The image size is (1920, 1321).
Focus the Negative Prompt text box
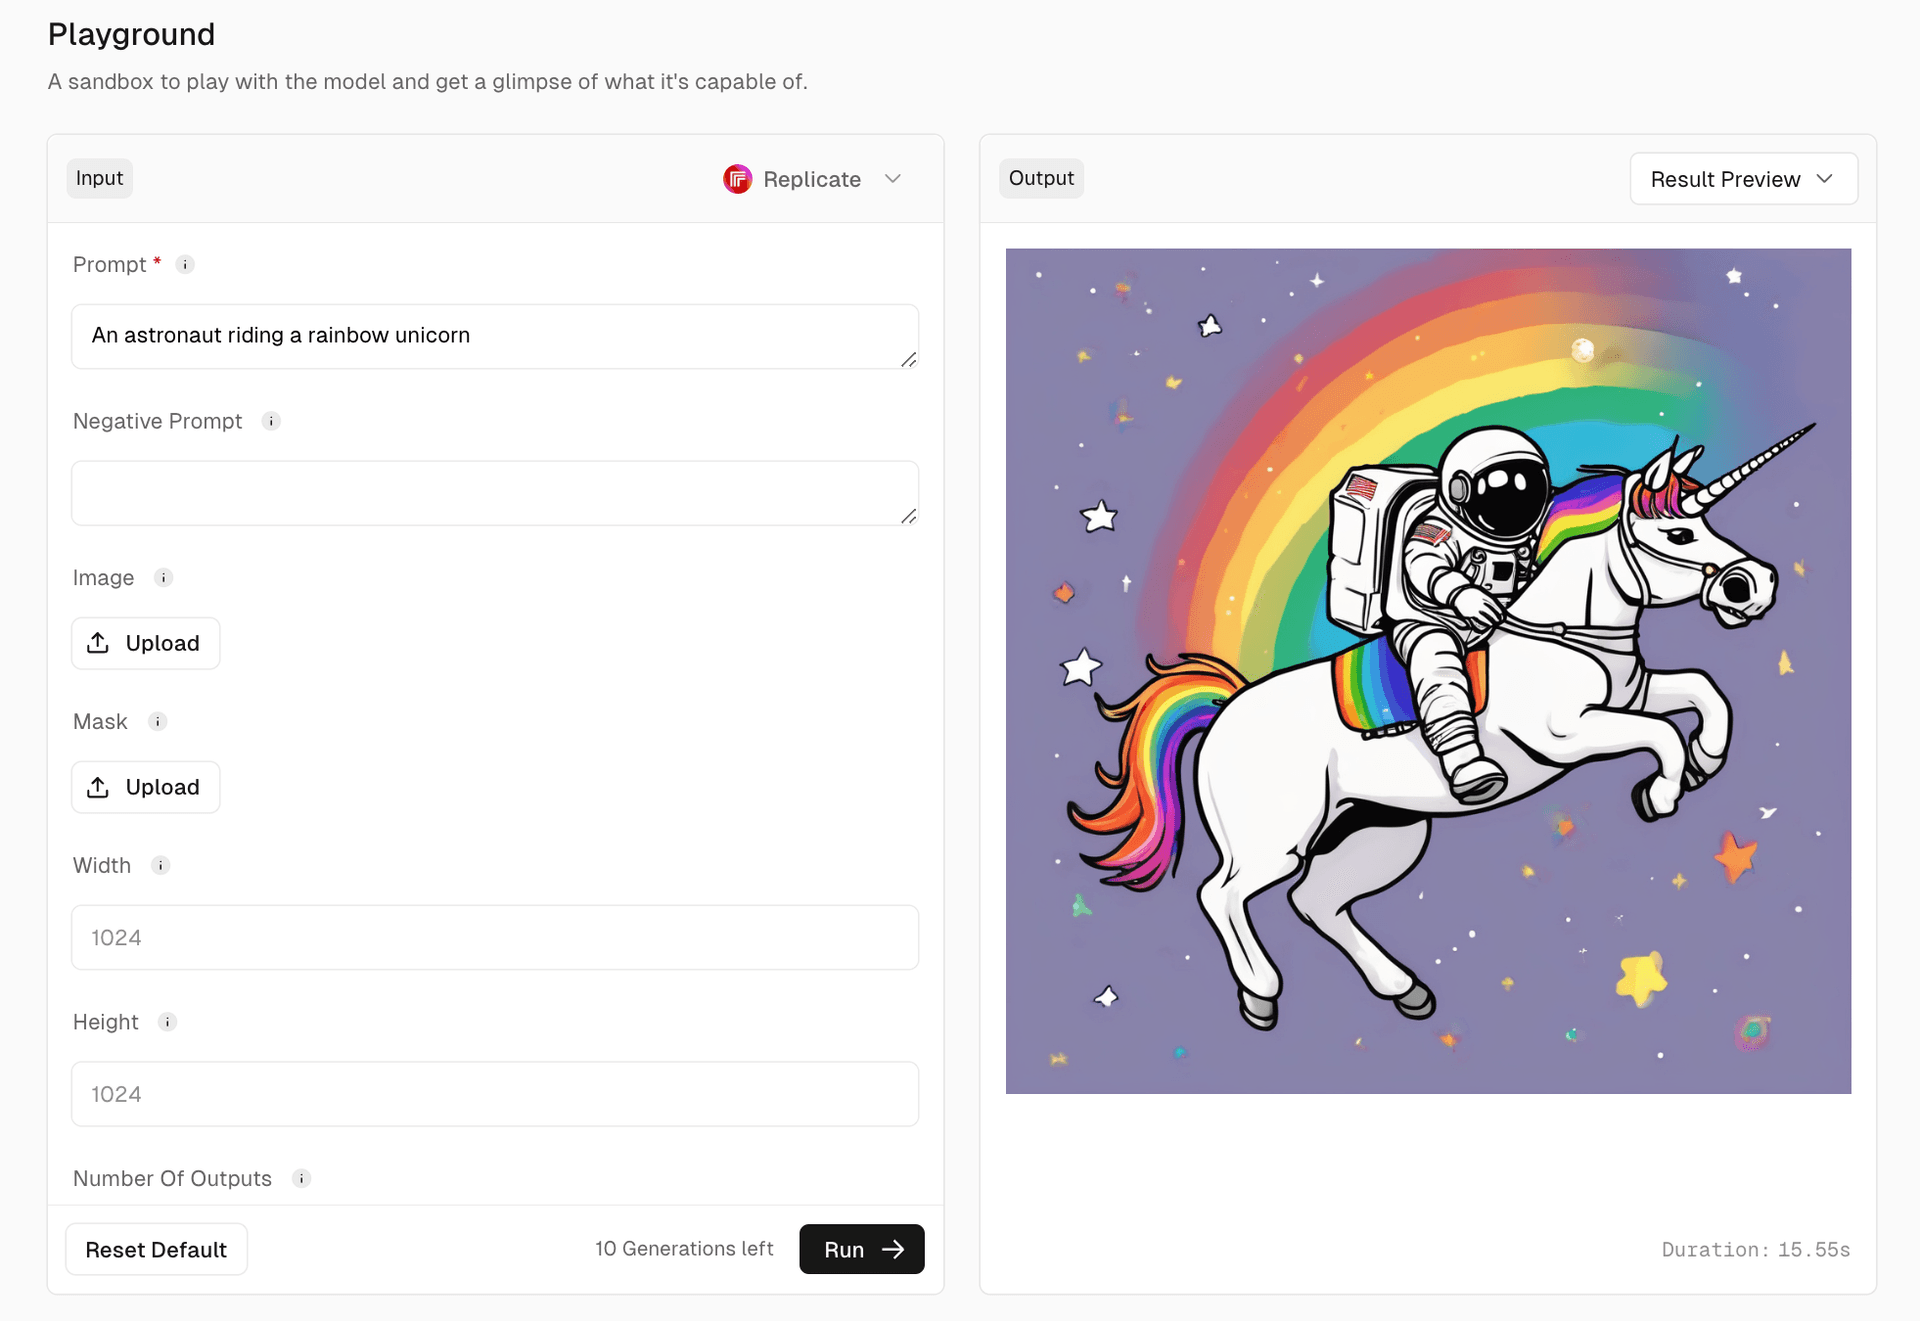pyautogui.click(x=494, y=493)
